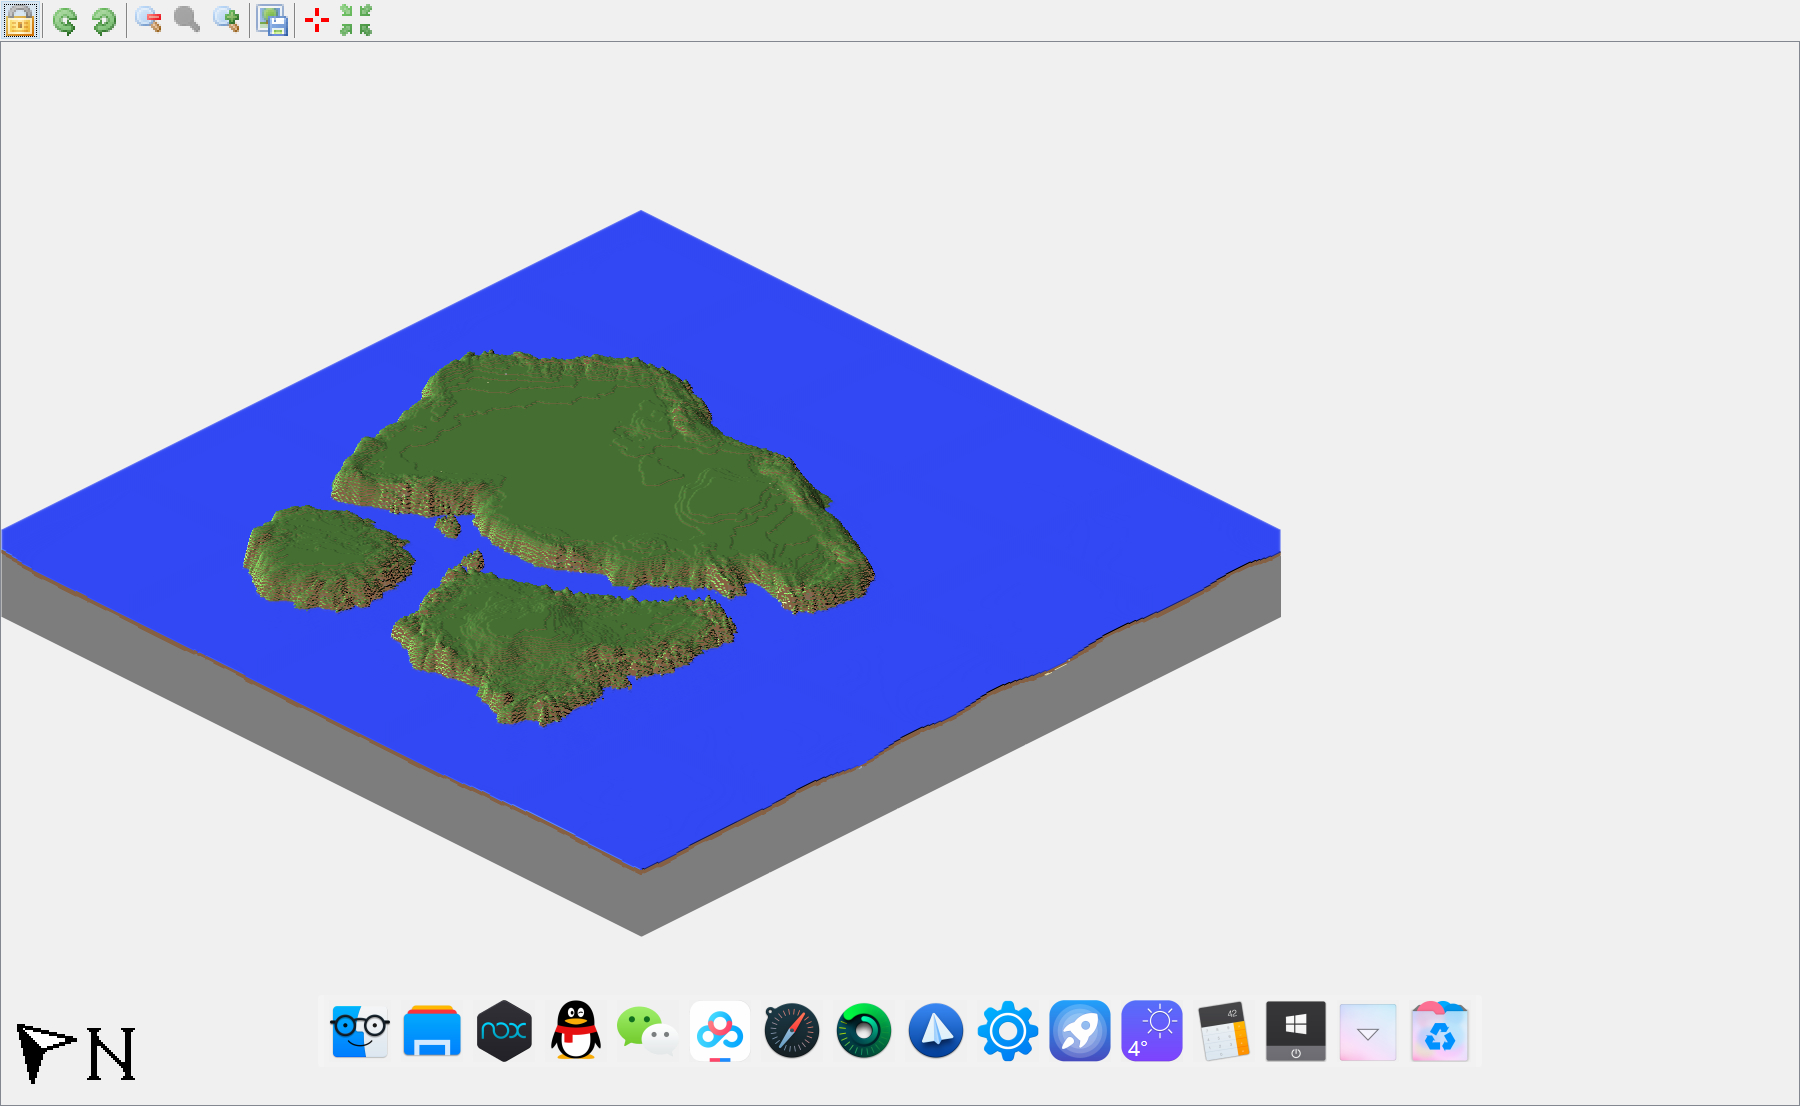Reset zoom with the plain gray magnifier

187,20
